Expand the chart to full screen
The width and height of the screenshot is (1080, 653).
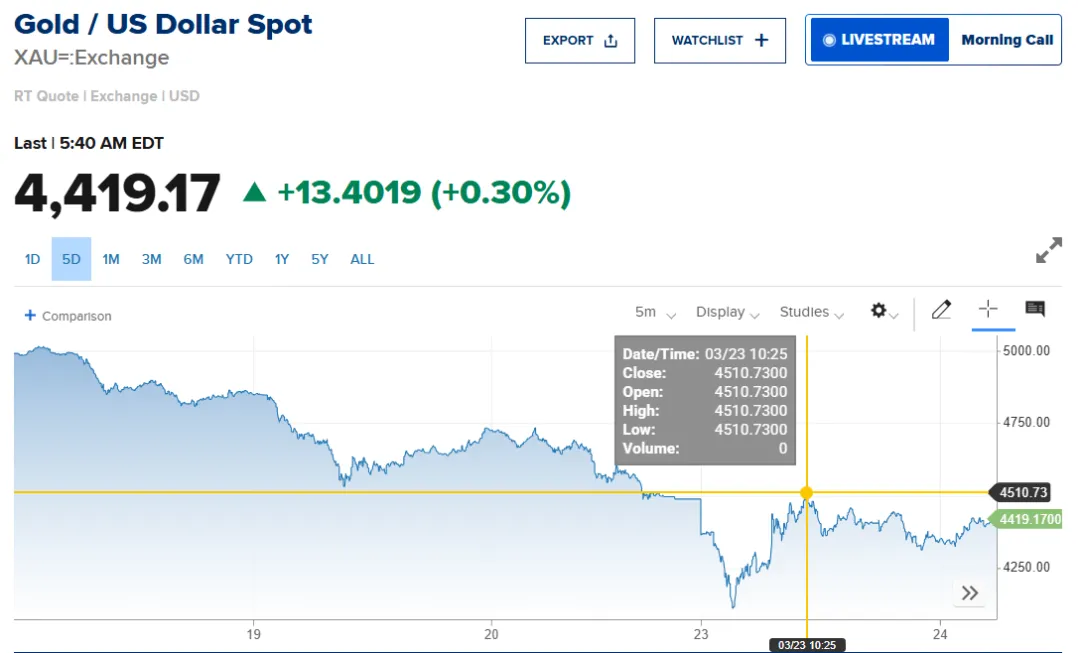pyautogui.click(x=1048, y=250)
